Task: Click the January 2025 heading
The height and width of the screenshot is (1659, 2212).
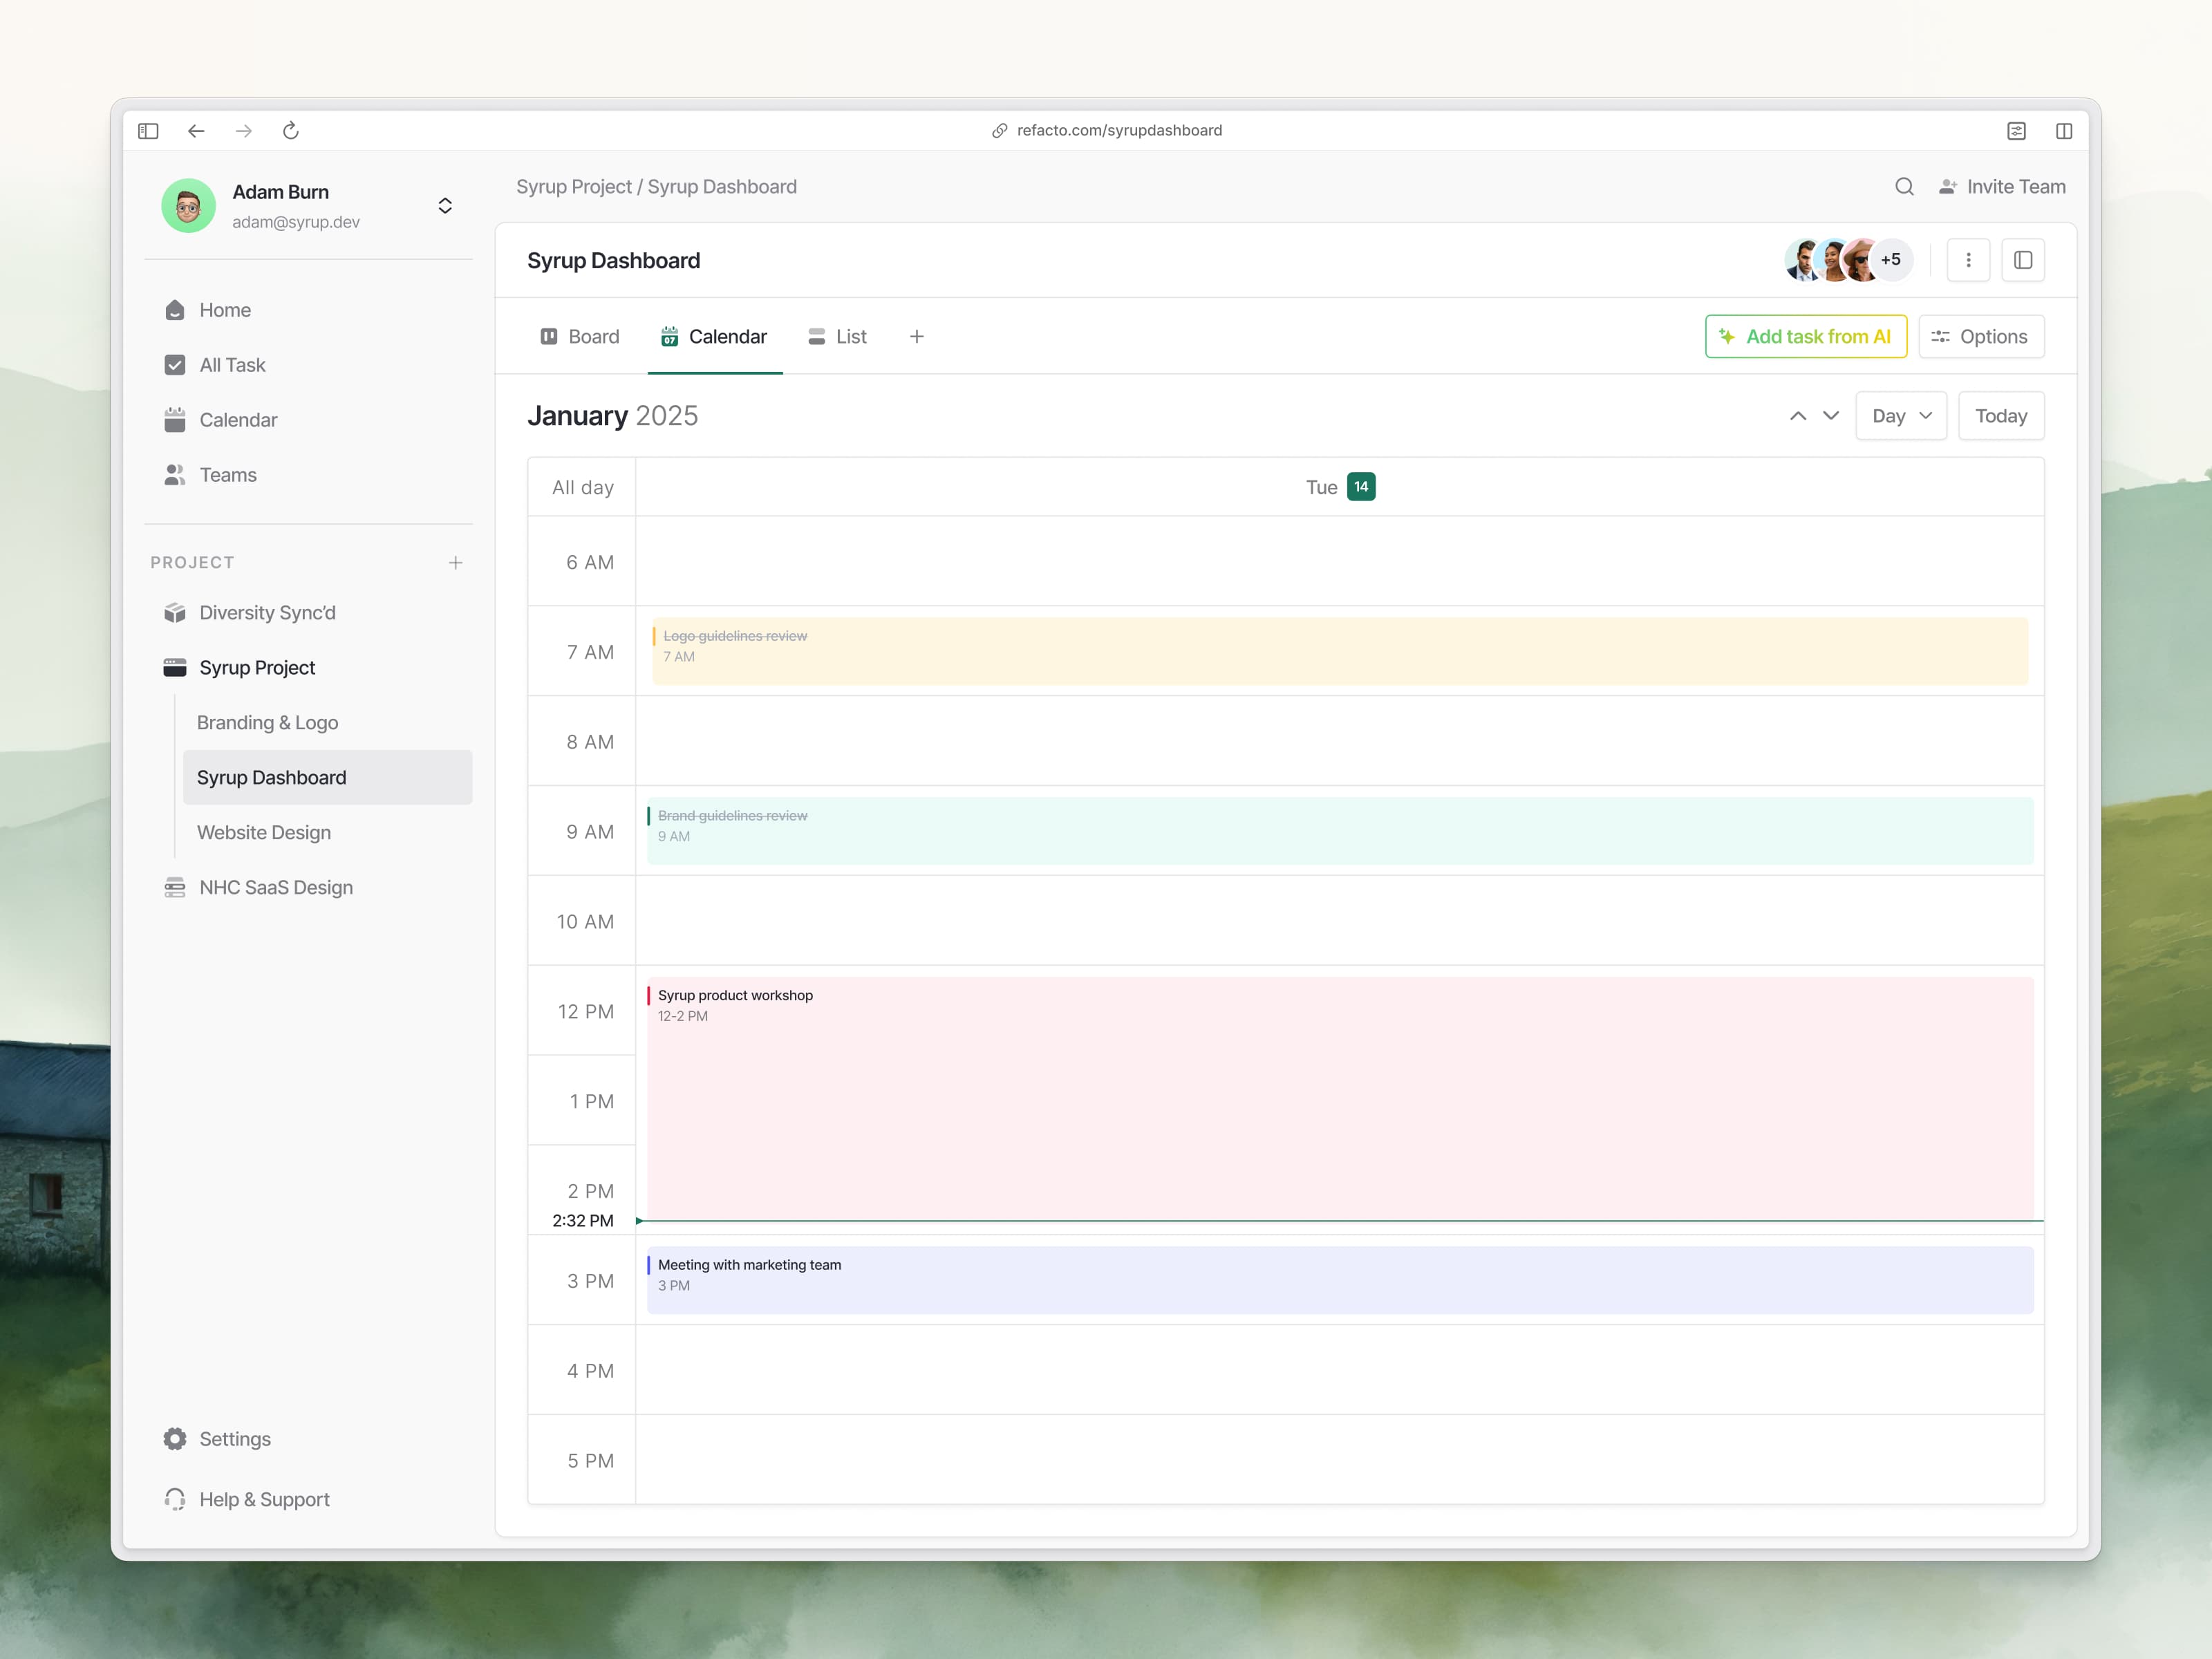Action: pos(613,416)
